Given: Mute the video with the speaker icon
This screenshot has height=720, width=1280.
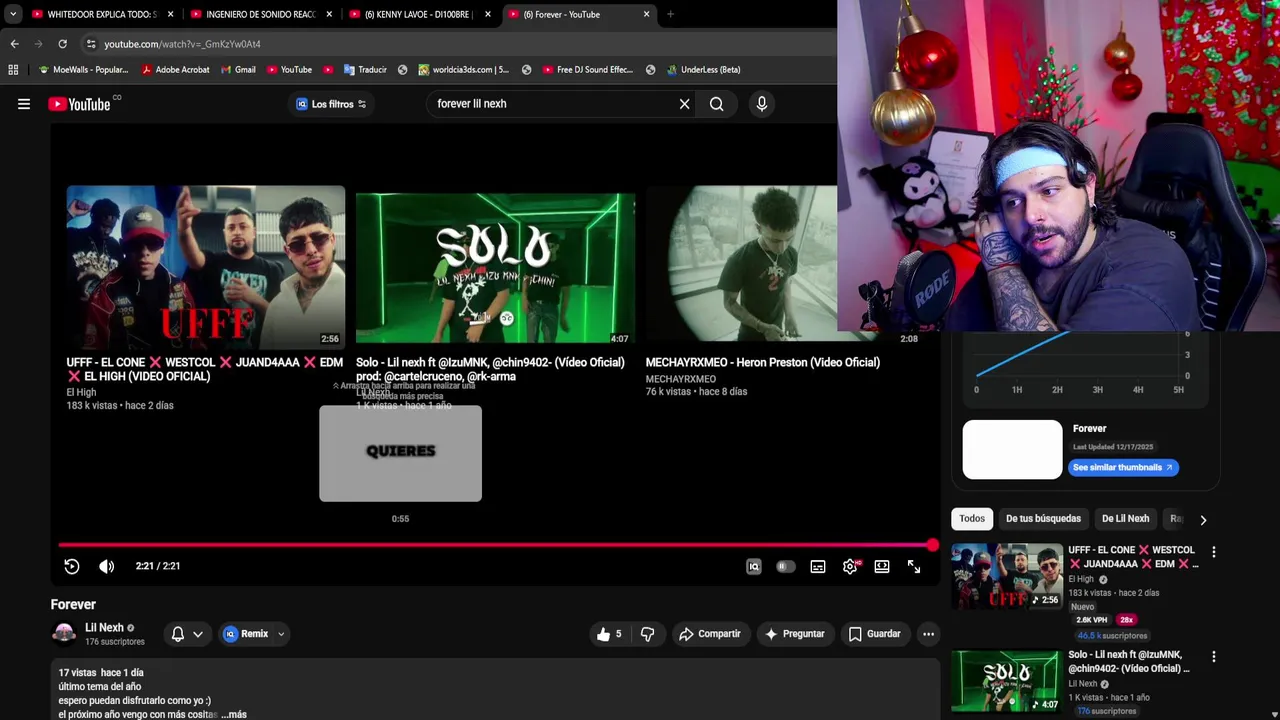Looking at the screenshot, I should pos(107,566).
